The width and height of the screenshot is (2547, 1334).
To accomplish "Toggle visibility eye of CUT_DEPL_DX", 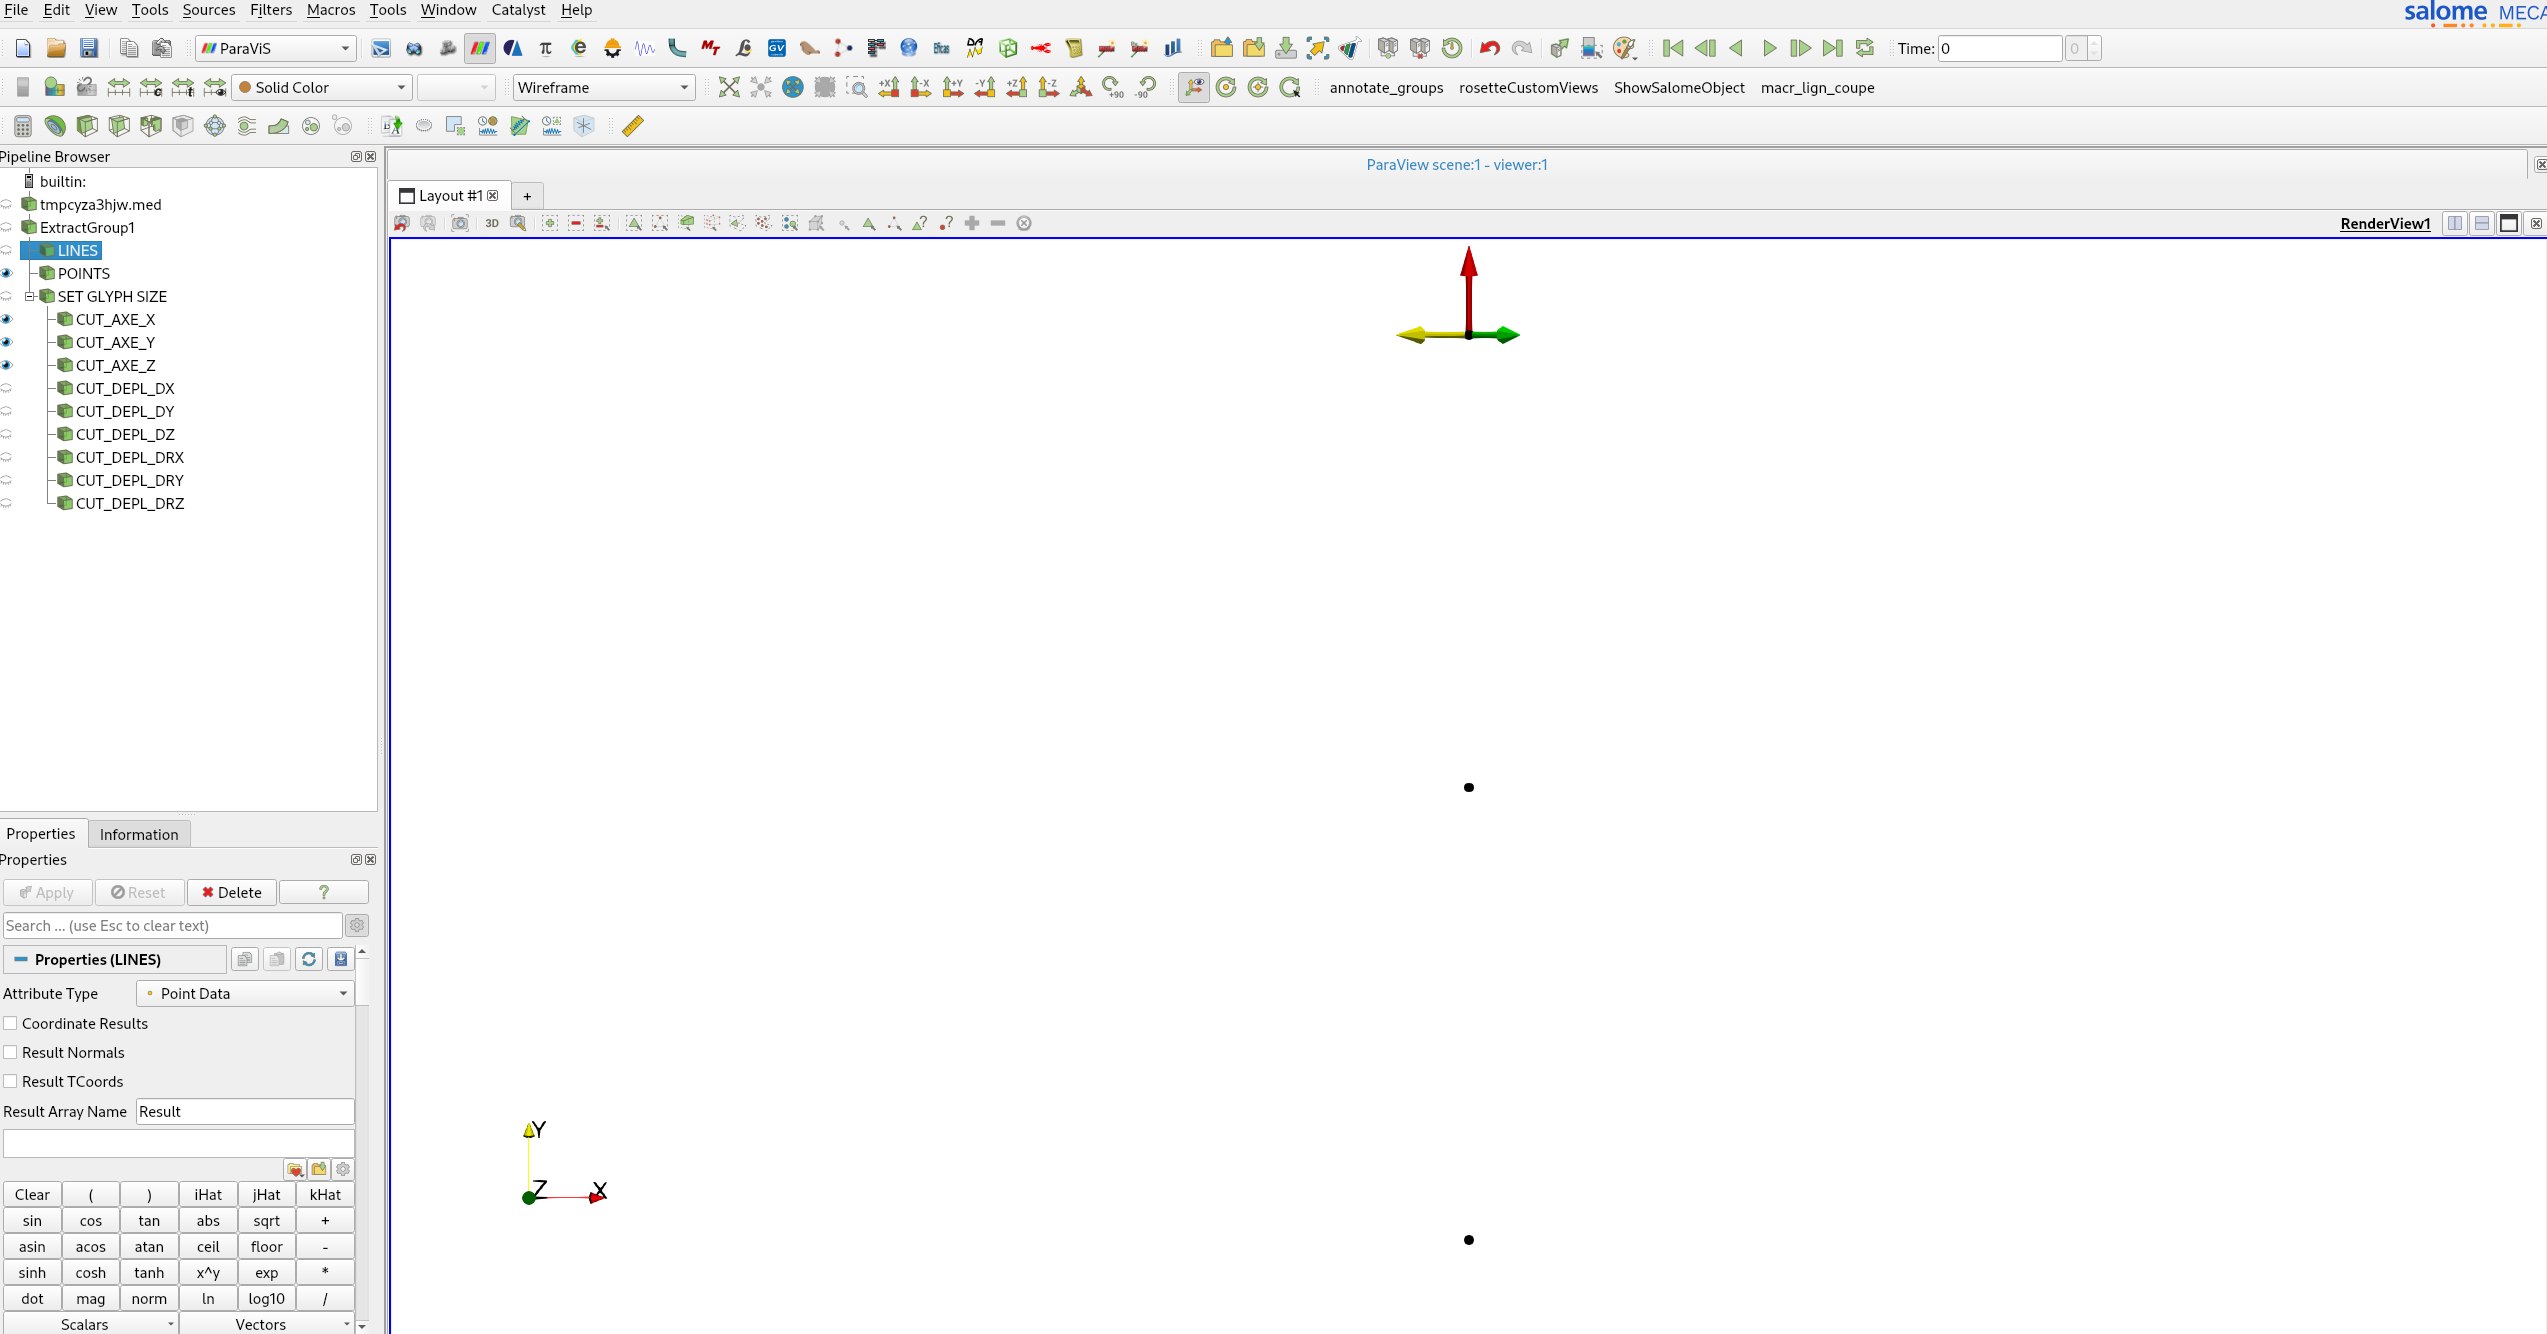I will (x=7, y=388).
